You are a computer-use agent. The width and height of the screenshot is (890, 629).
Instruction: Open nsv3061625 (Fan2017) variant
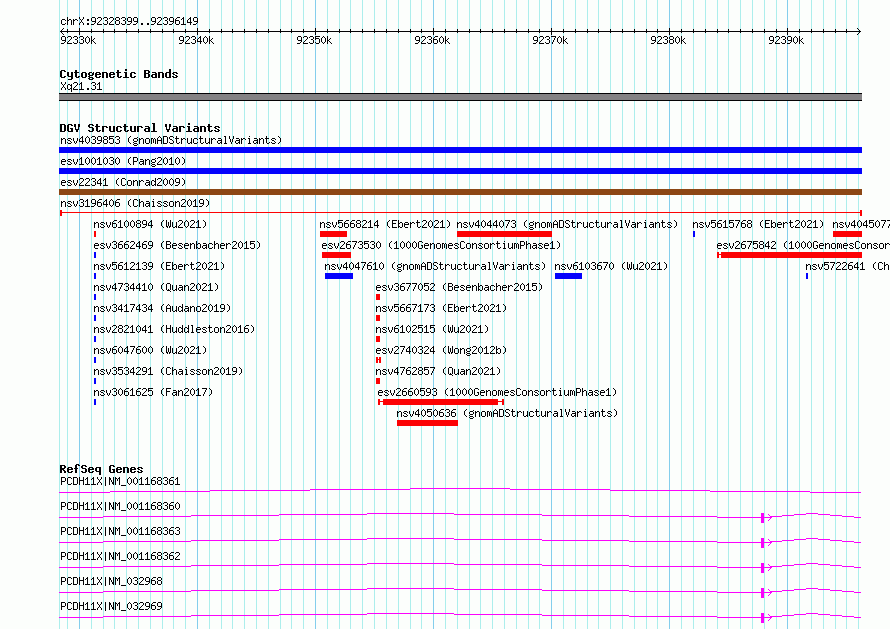click(x=153, y=392)
